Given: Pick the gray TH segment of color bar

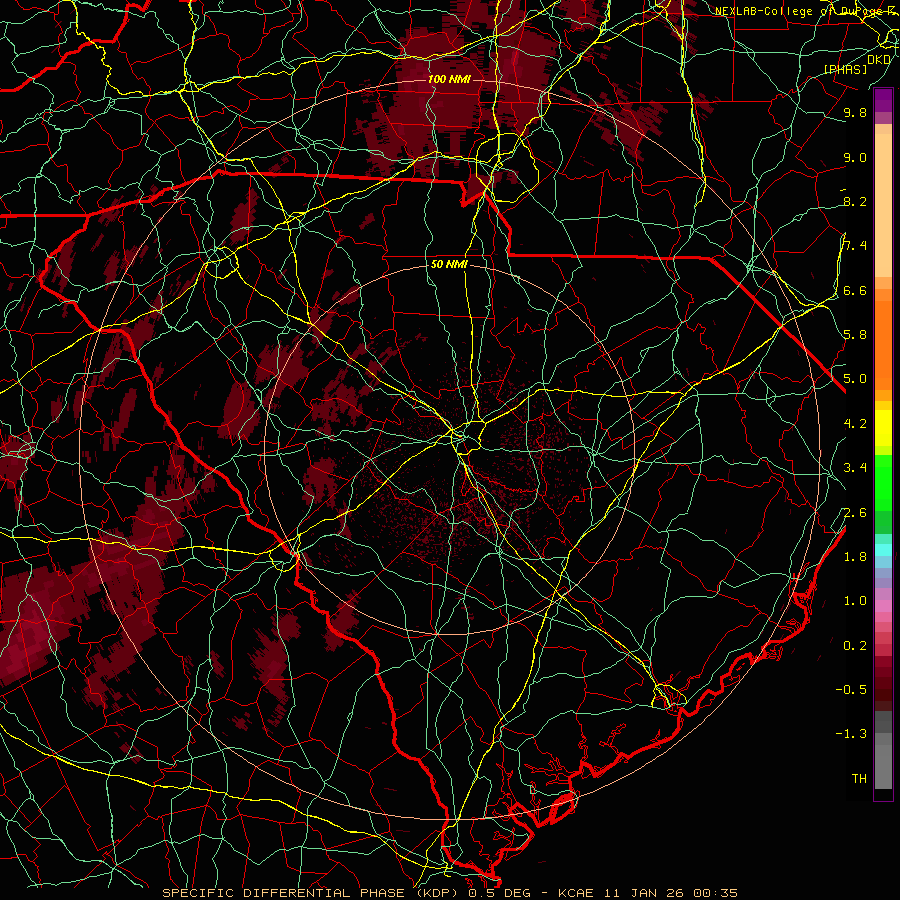Looking at the screenshot, I should [883, 766].
